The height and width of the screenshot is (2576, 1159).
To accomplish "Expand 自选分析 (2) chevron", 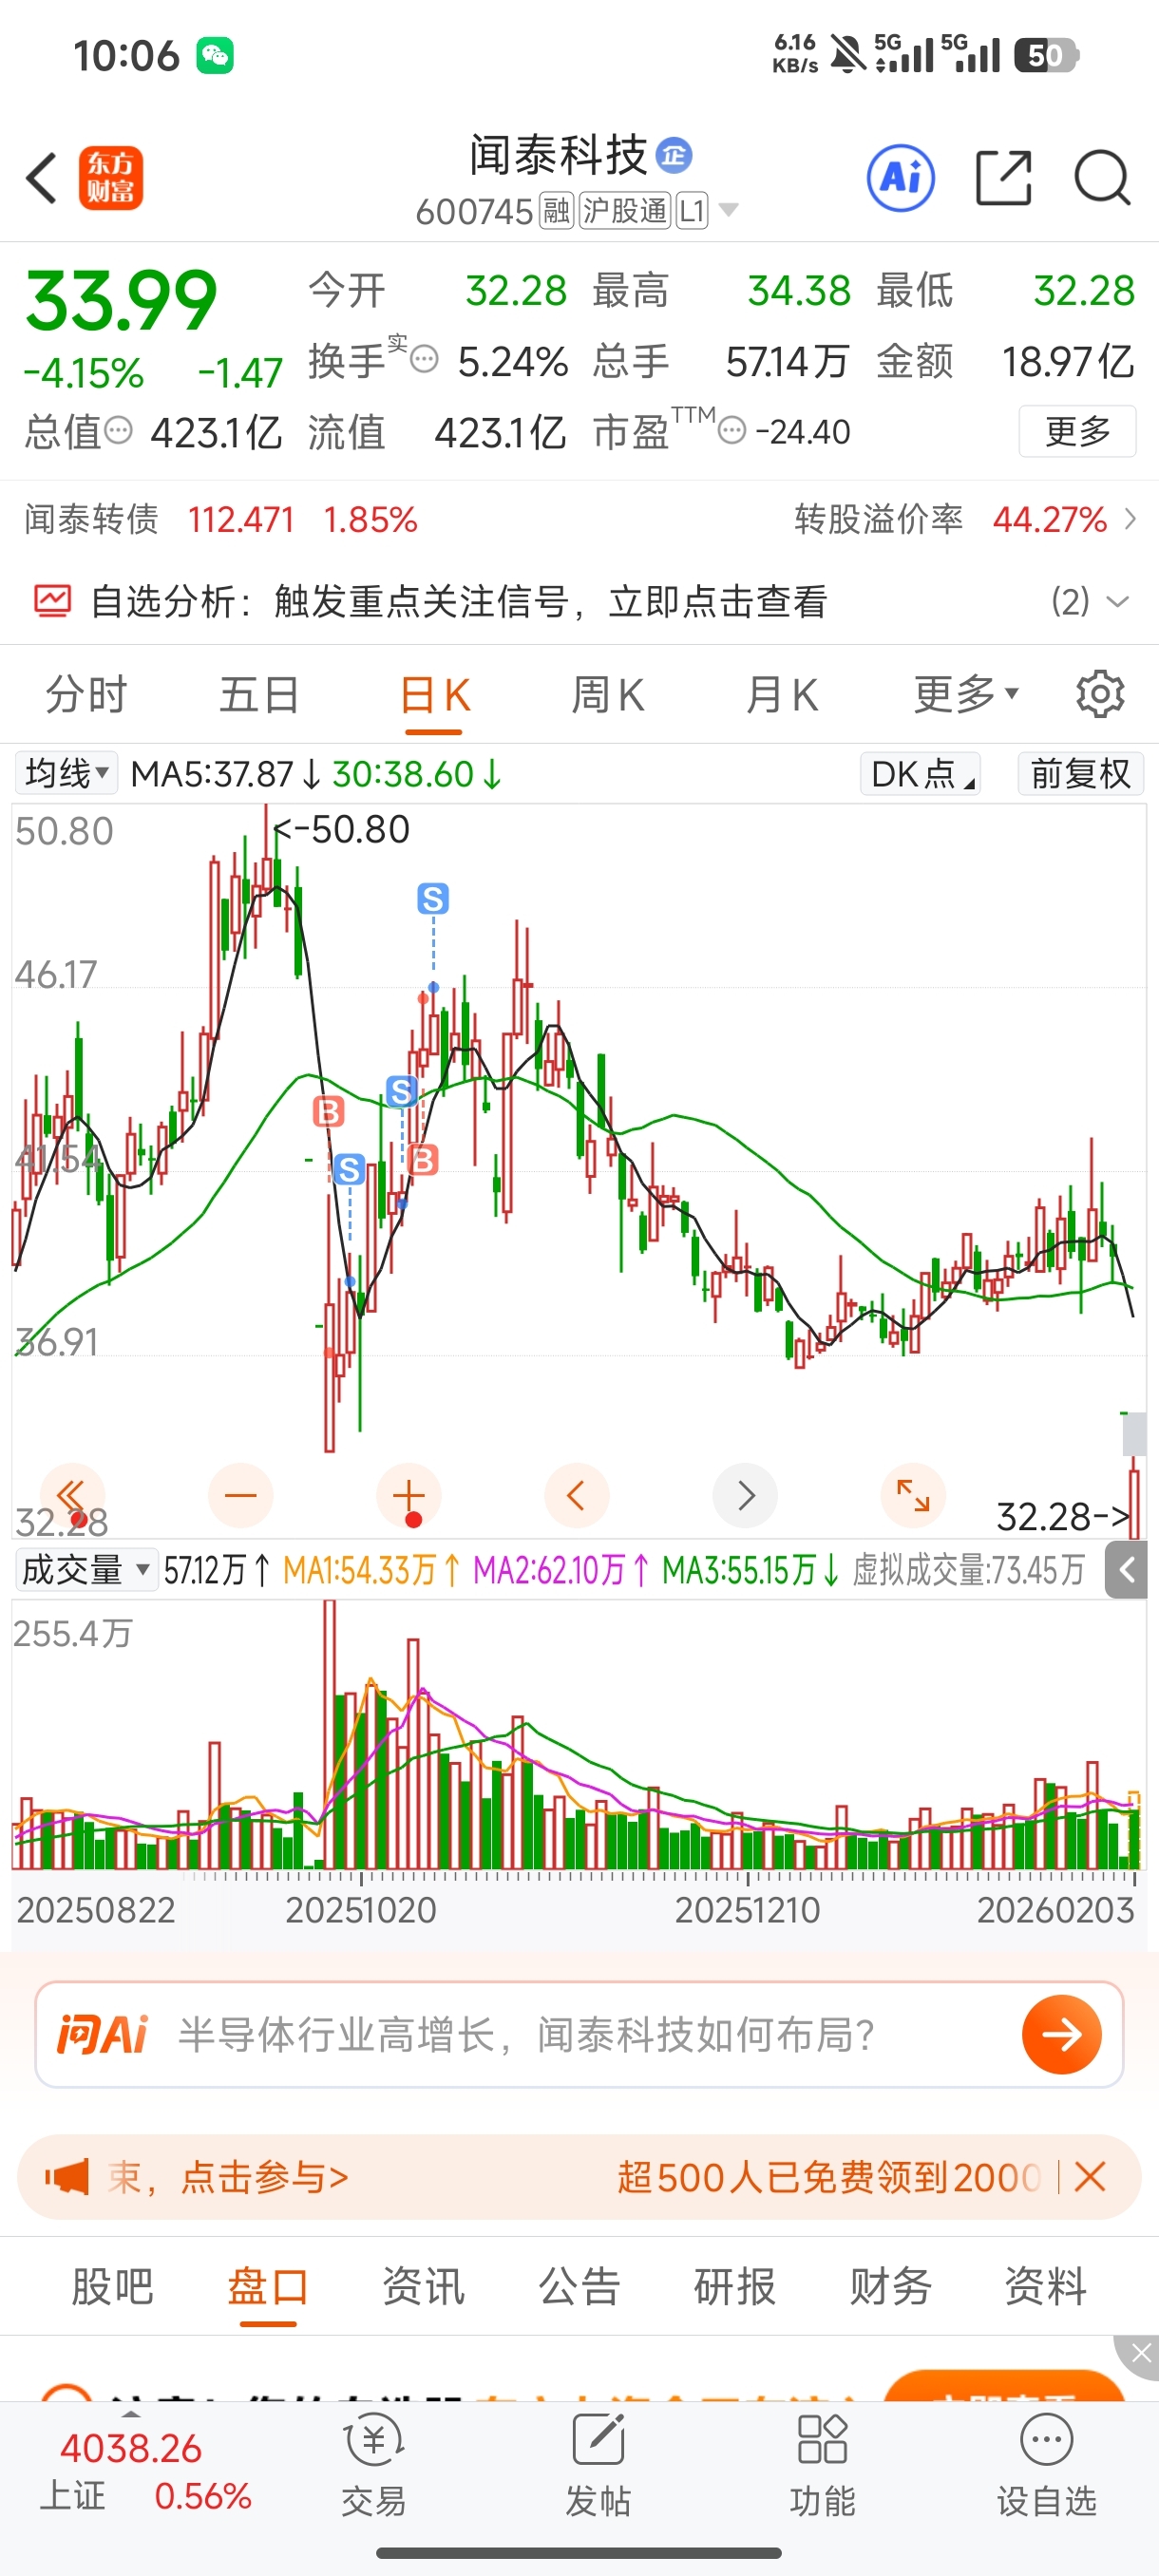I will tap(1118, 601).
